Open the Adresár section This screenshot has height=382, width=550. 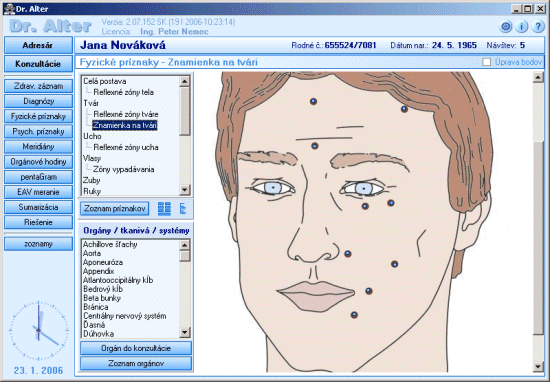(38, 46)
